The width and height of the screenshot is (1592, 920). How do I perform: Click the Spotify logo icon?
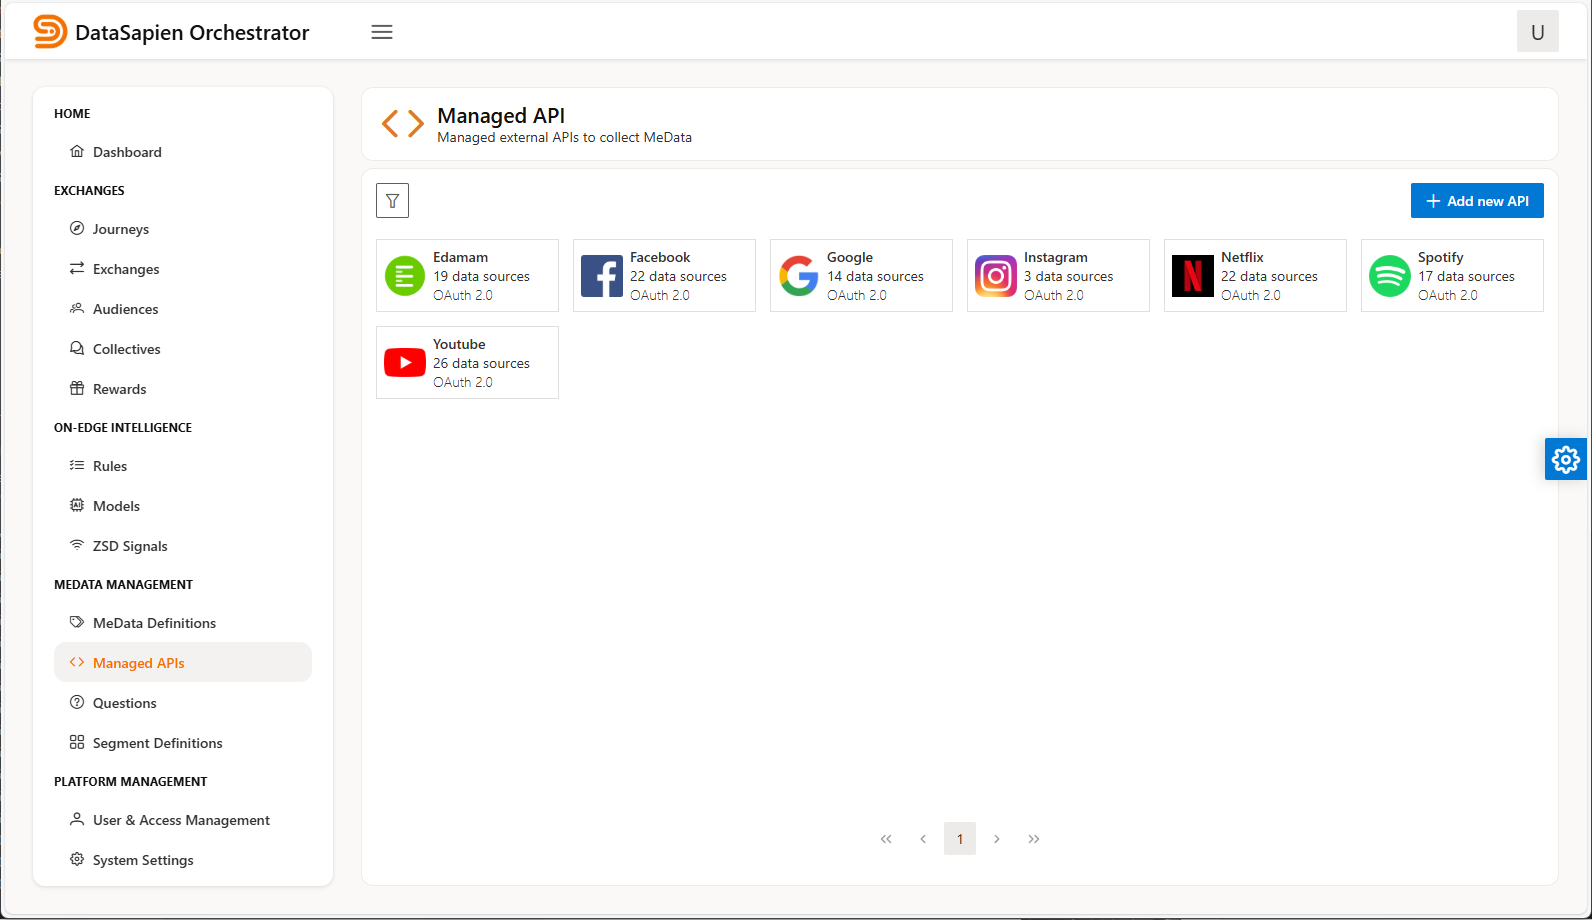tap(1390, 276)
